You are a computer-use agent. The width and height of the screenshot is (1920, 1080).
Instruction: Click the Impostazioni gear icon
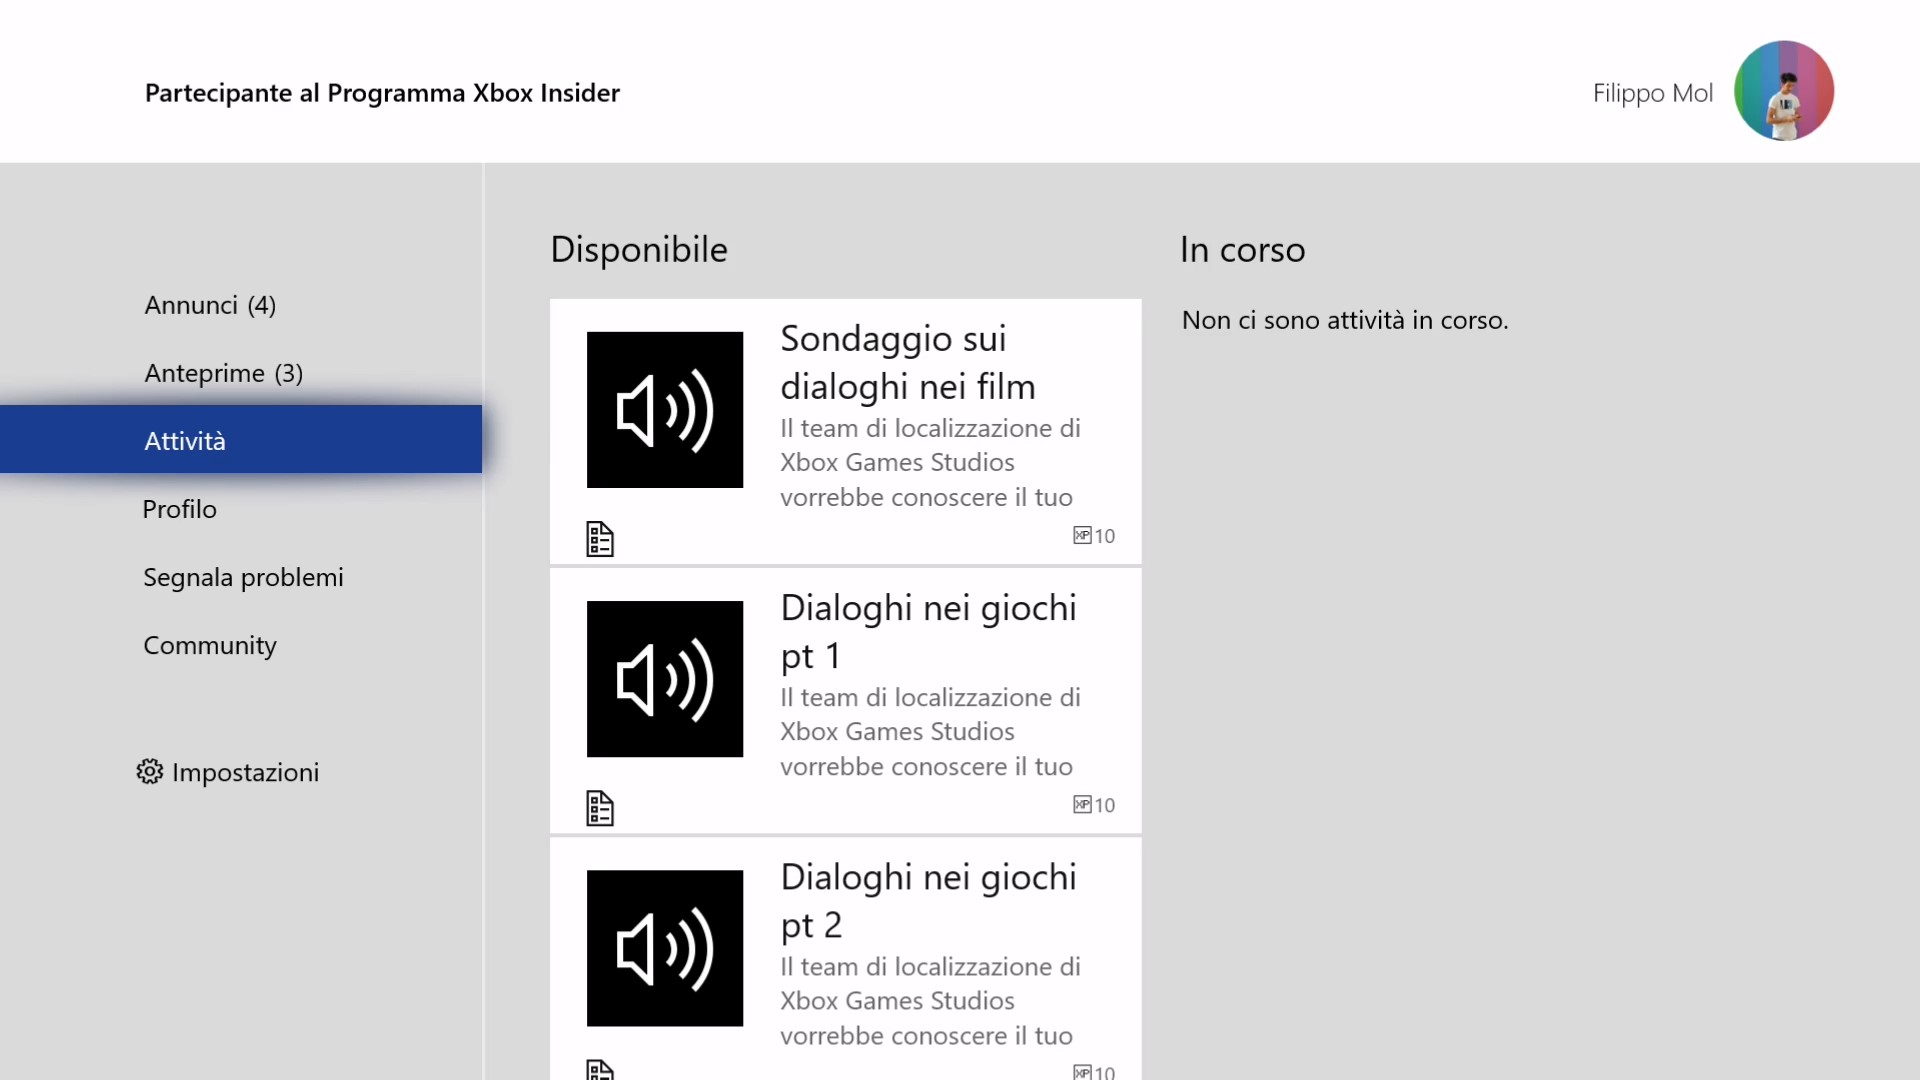[150, 772]
